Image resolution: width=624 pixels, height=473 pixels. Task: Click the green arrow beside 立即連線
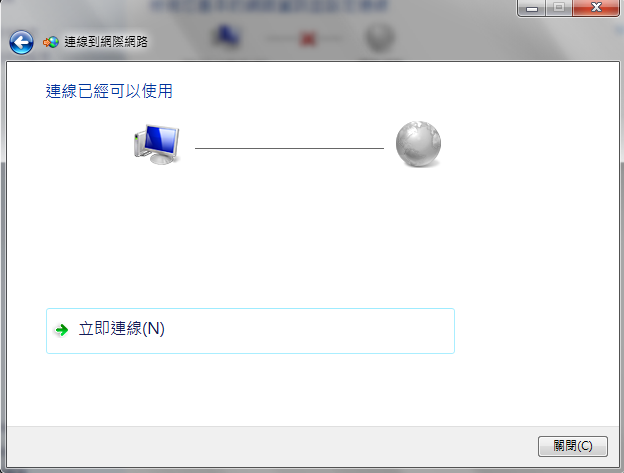[x=62, y=329]
